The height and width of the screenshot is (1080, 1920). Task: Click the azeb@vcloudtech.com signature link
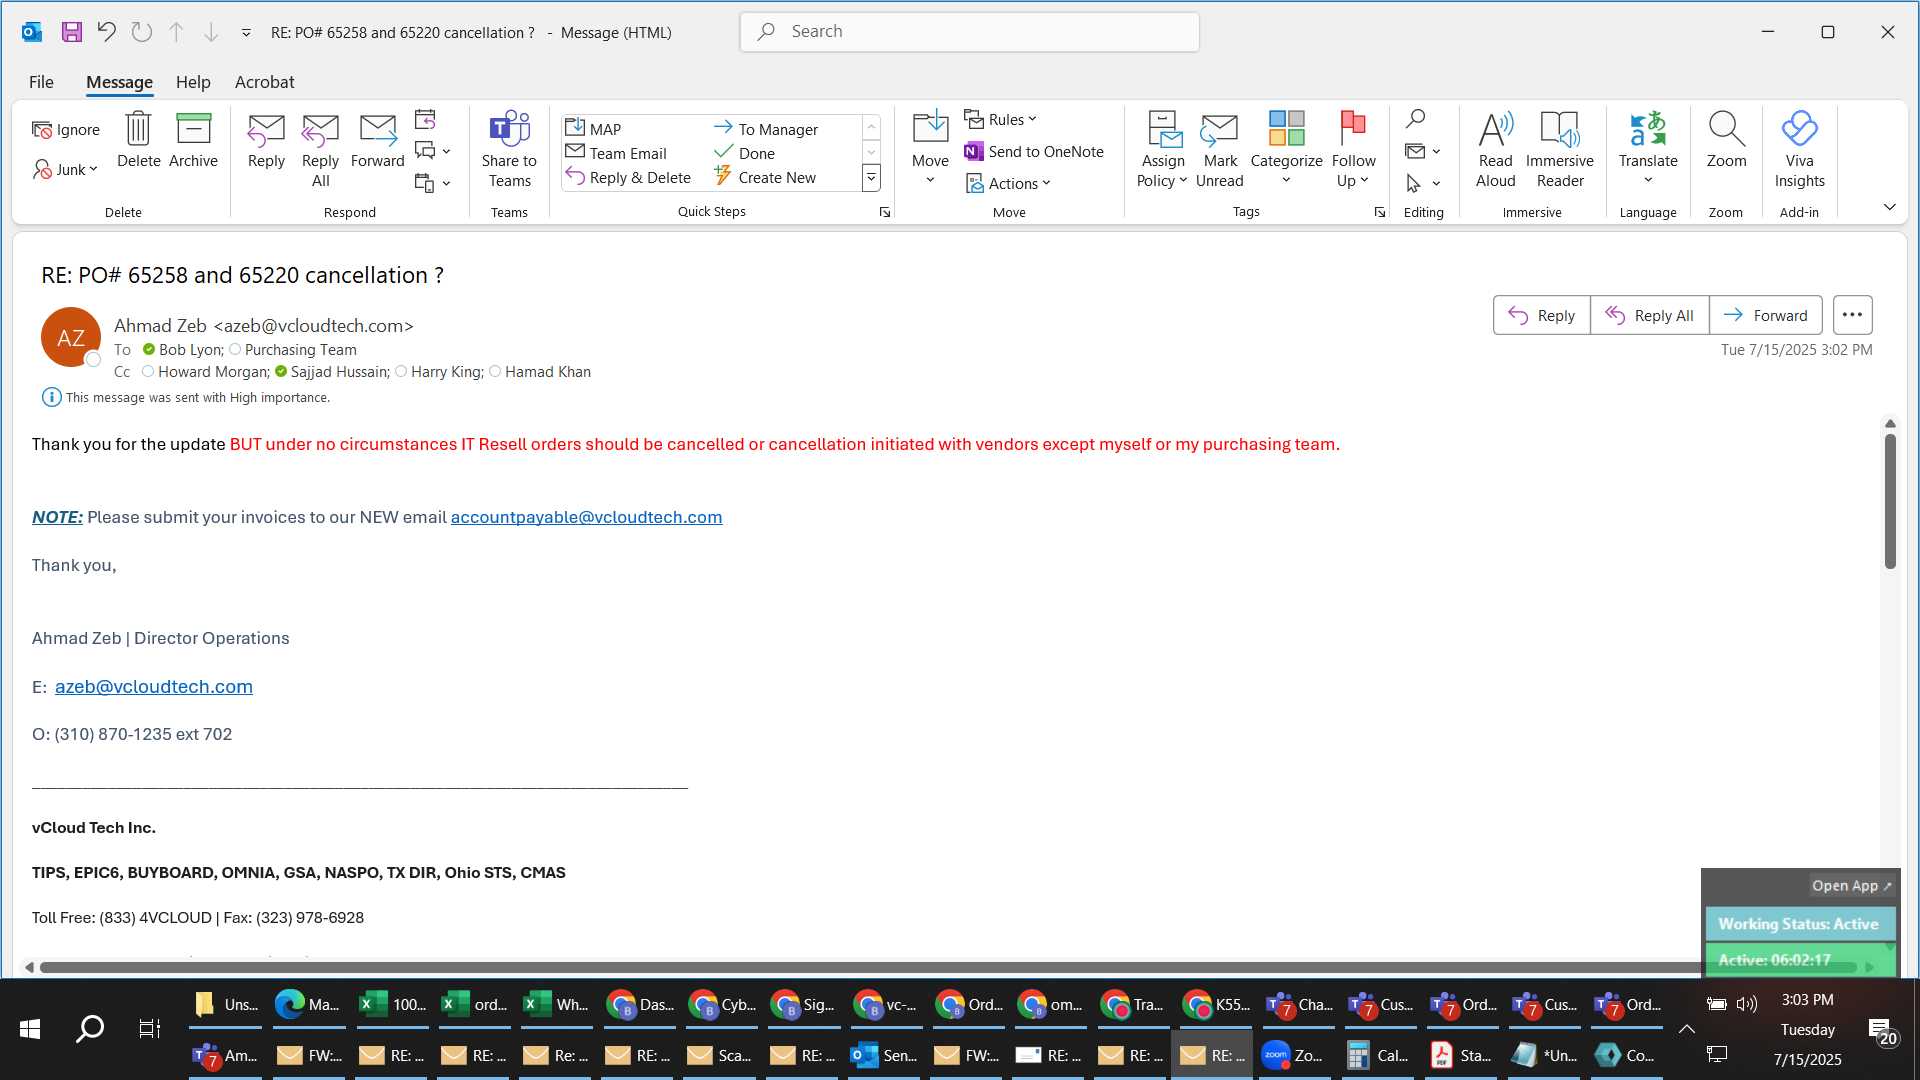(x=154, y=687)
